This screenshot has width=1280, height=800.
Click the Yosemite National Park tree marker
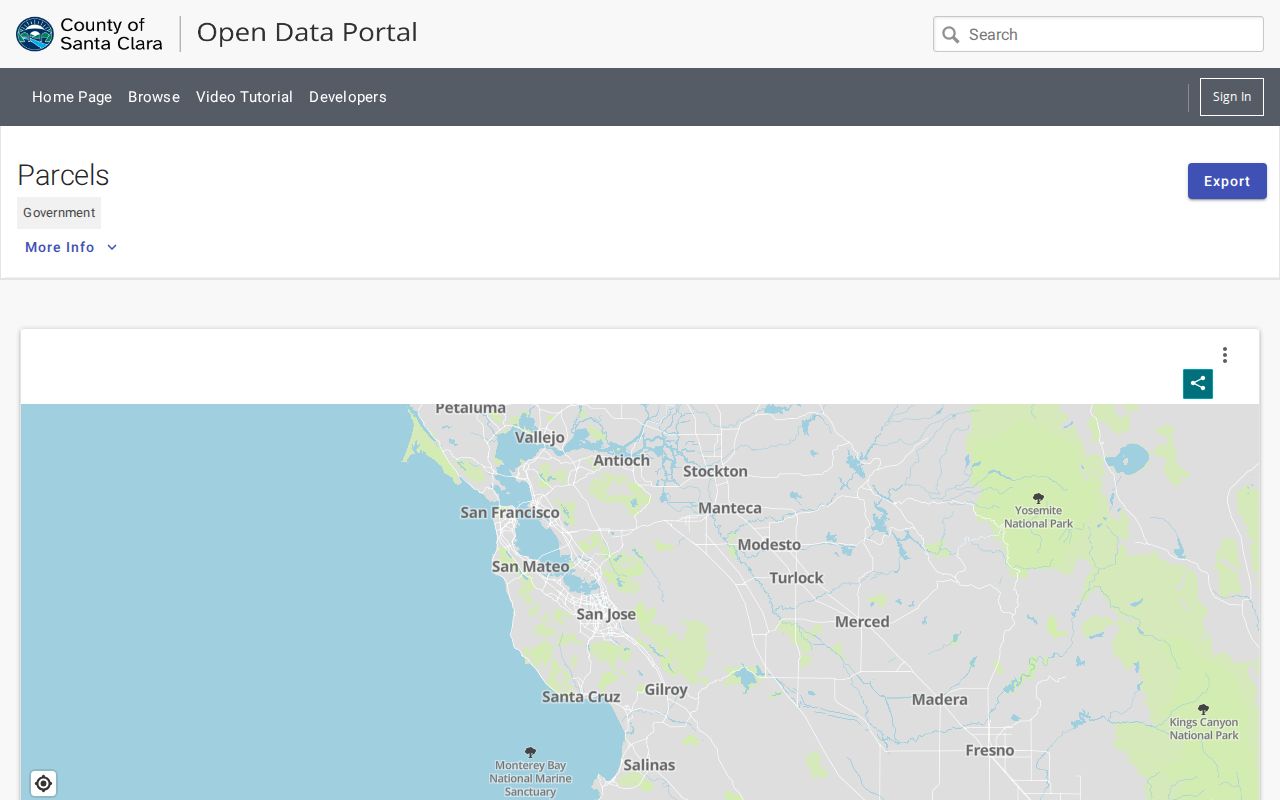[1038, 498]
